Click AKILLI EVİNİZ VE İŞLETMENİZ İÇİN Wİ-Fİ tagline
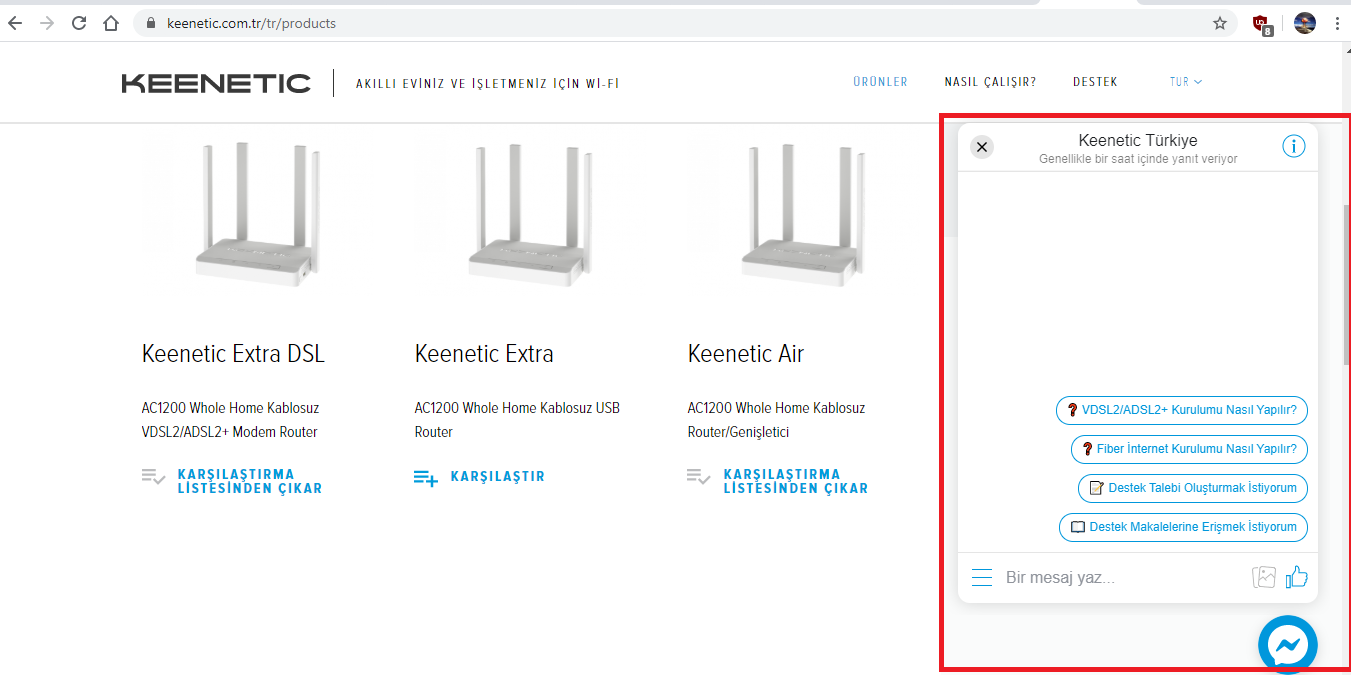The image size is (1351, 675). (488, 84)
